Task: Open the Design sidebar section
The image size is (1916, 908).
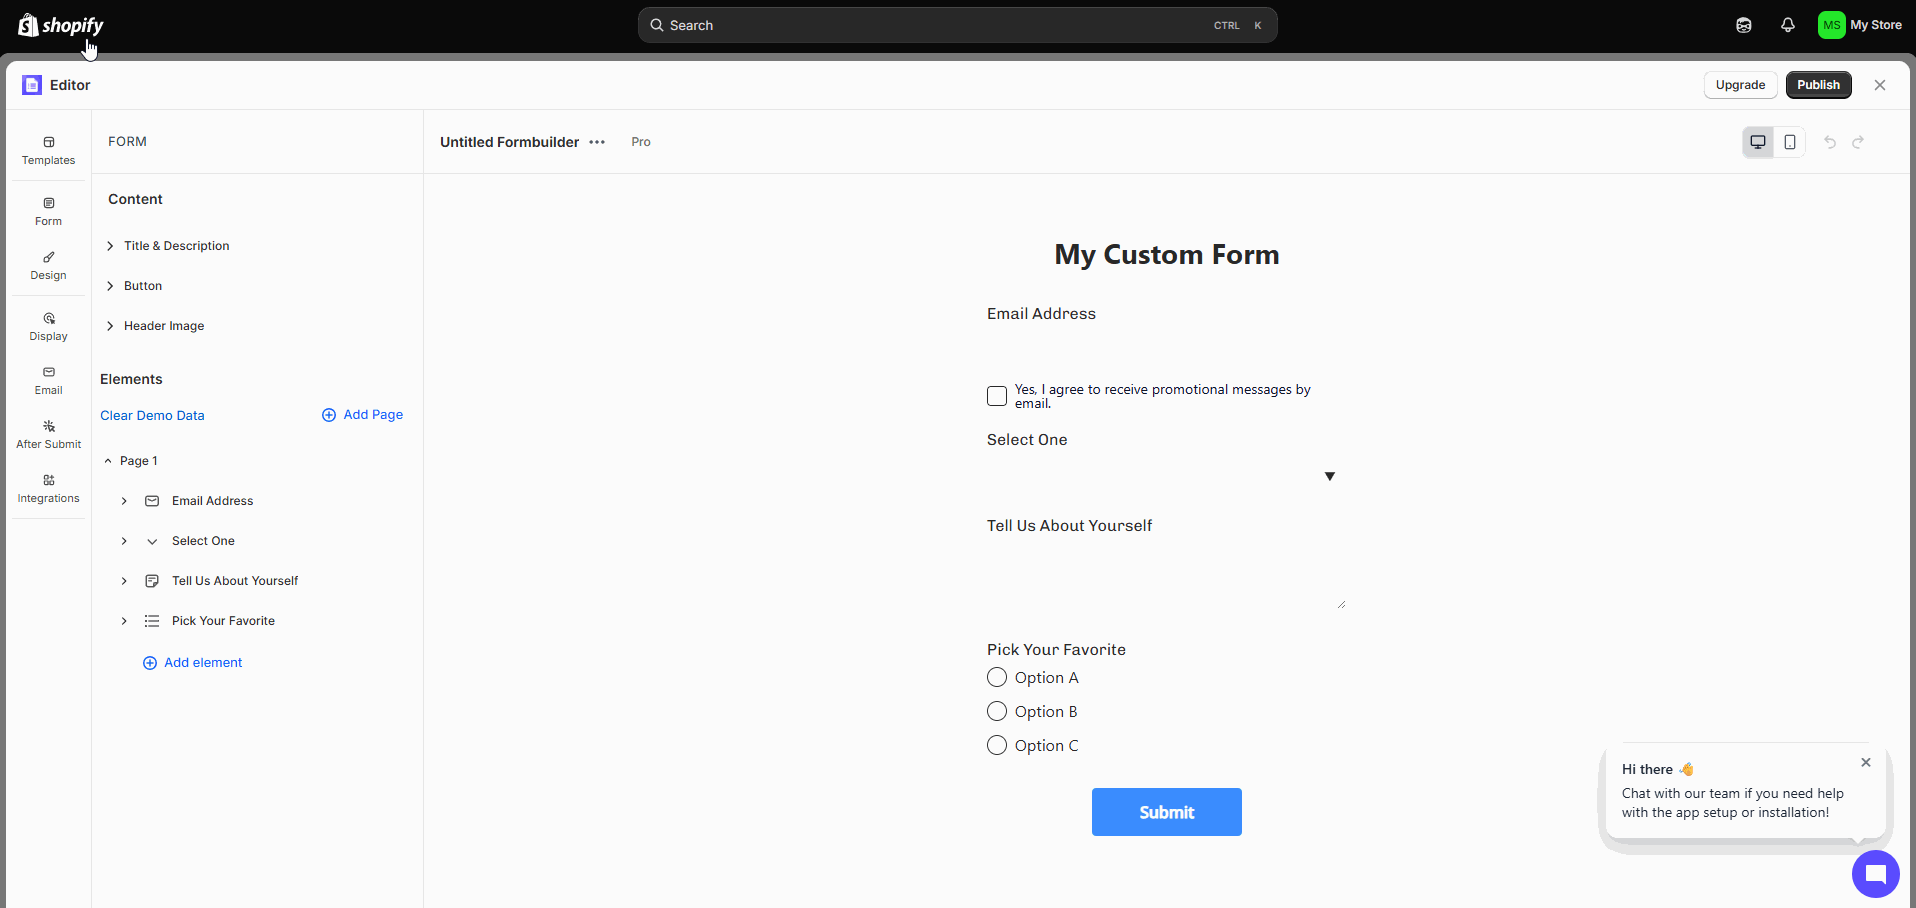Action: pos(48,266)
